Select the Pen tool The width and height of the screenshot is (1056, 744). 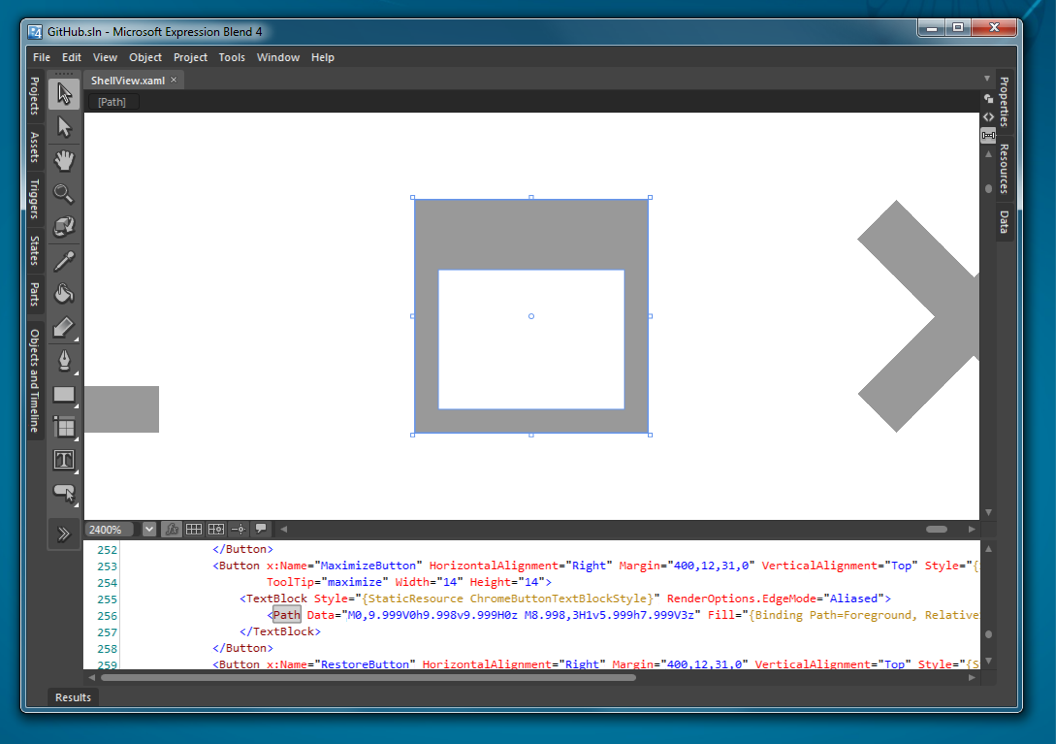65,360
